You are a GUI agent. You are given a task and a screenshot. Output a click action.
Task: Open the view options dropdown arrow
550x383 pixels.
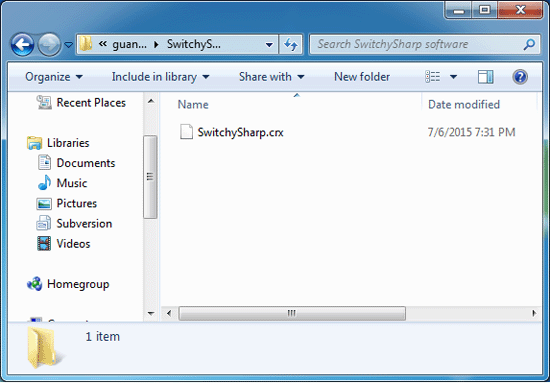[453, 77]
